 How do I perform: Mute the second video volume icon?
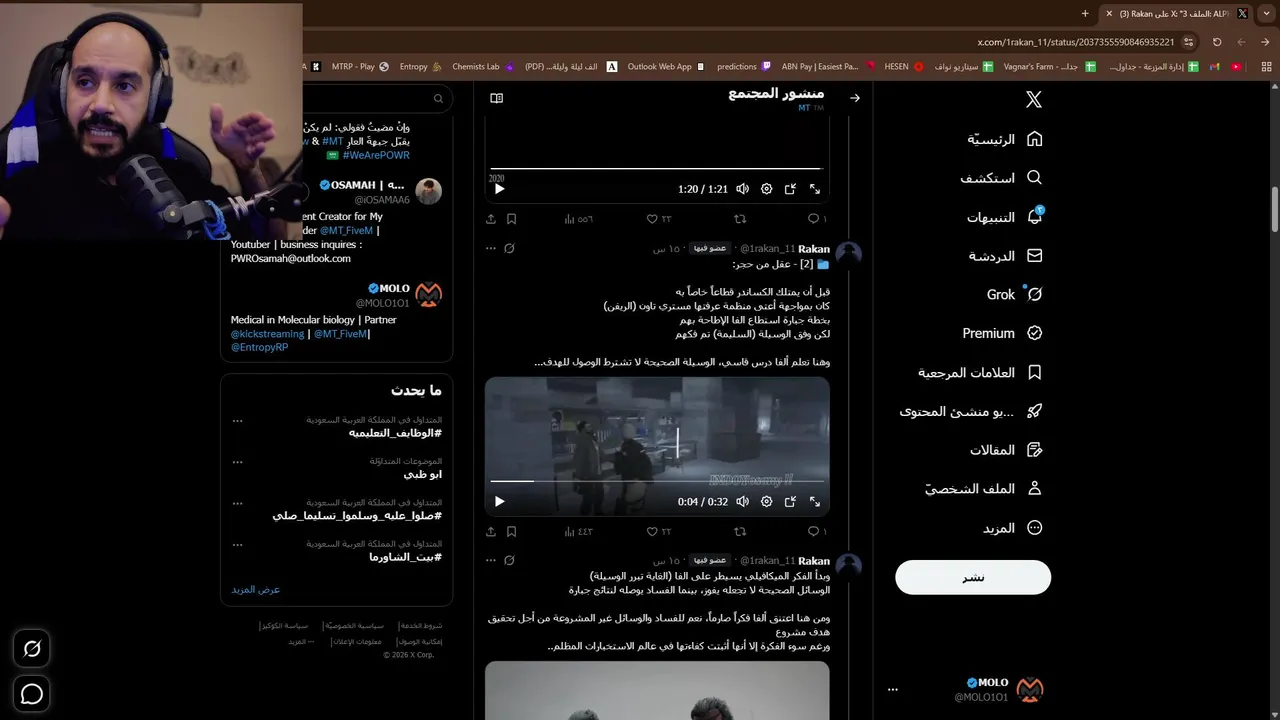pyautogui.click(x=742, y=501)
